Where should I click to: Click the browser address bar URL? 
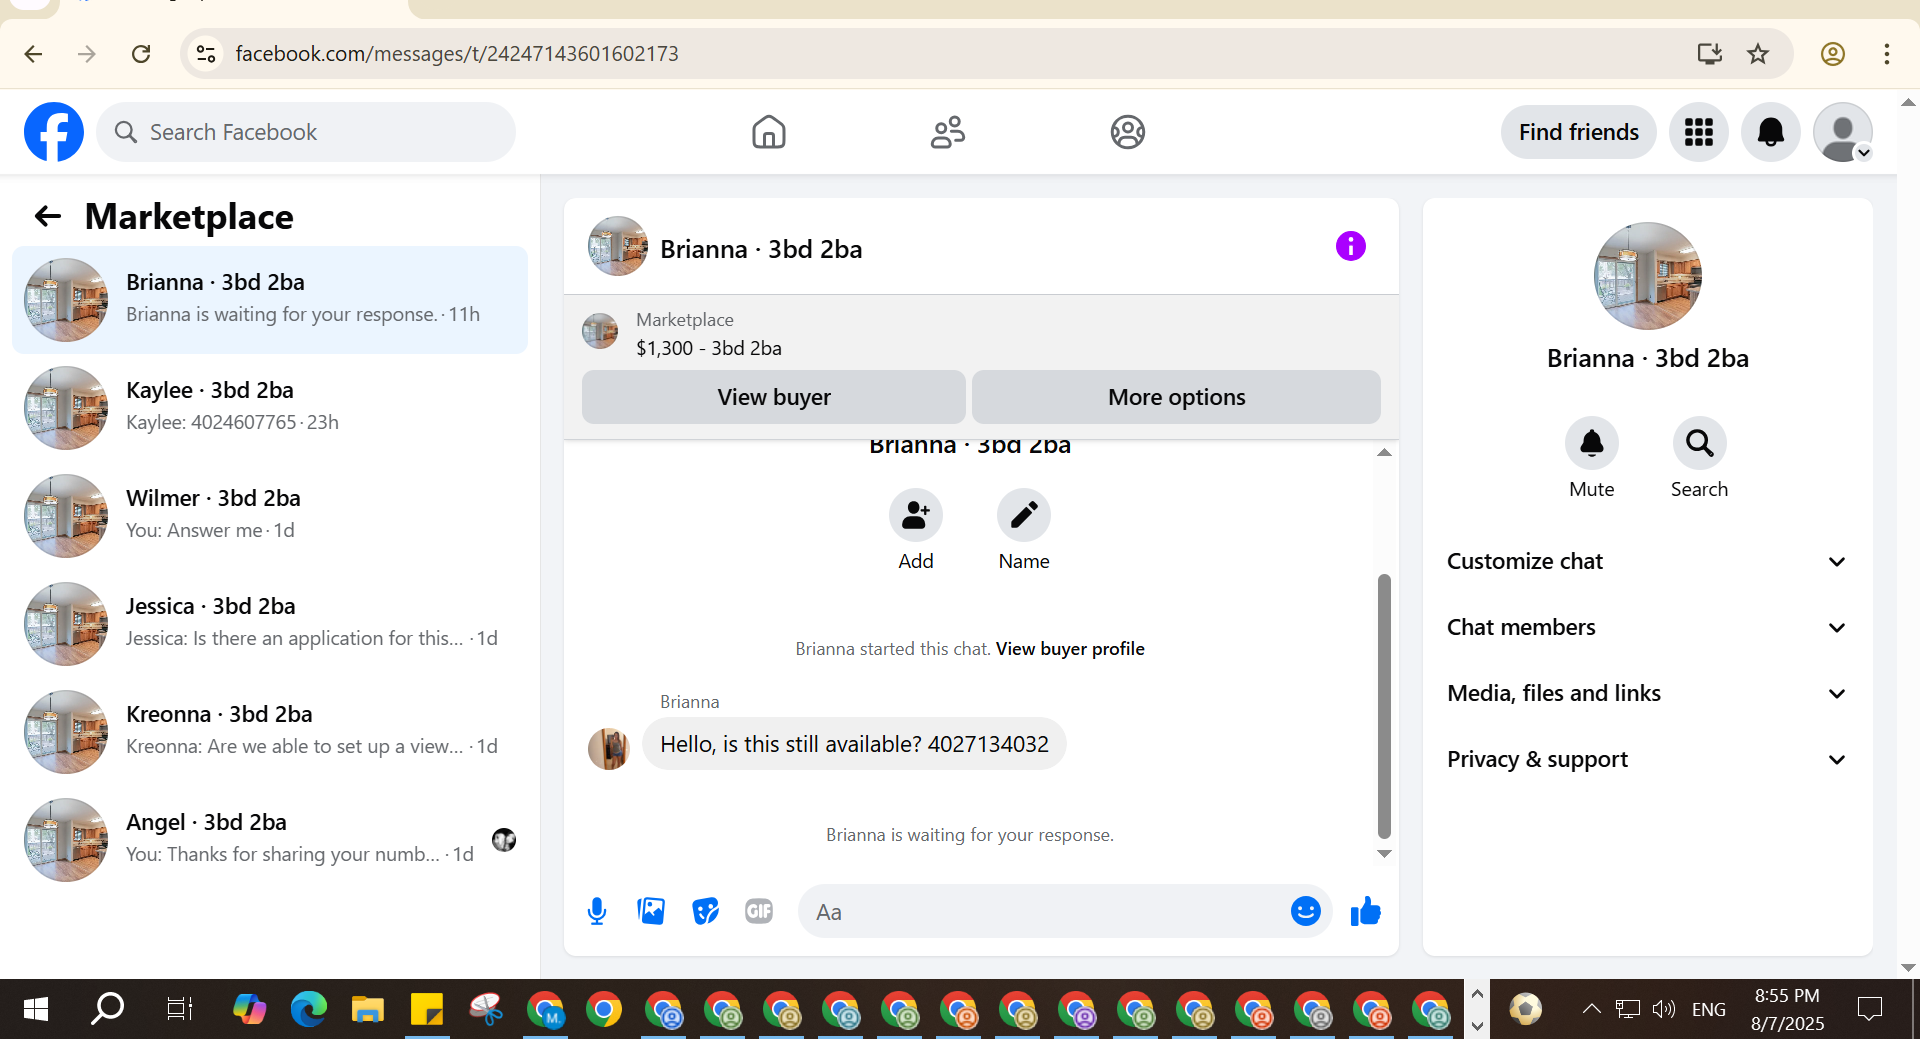(x=456, y=54)
